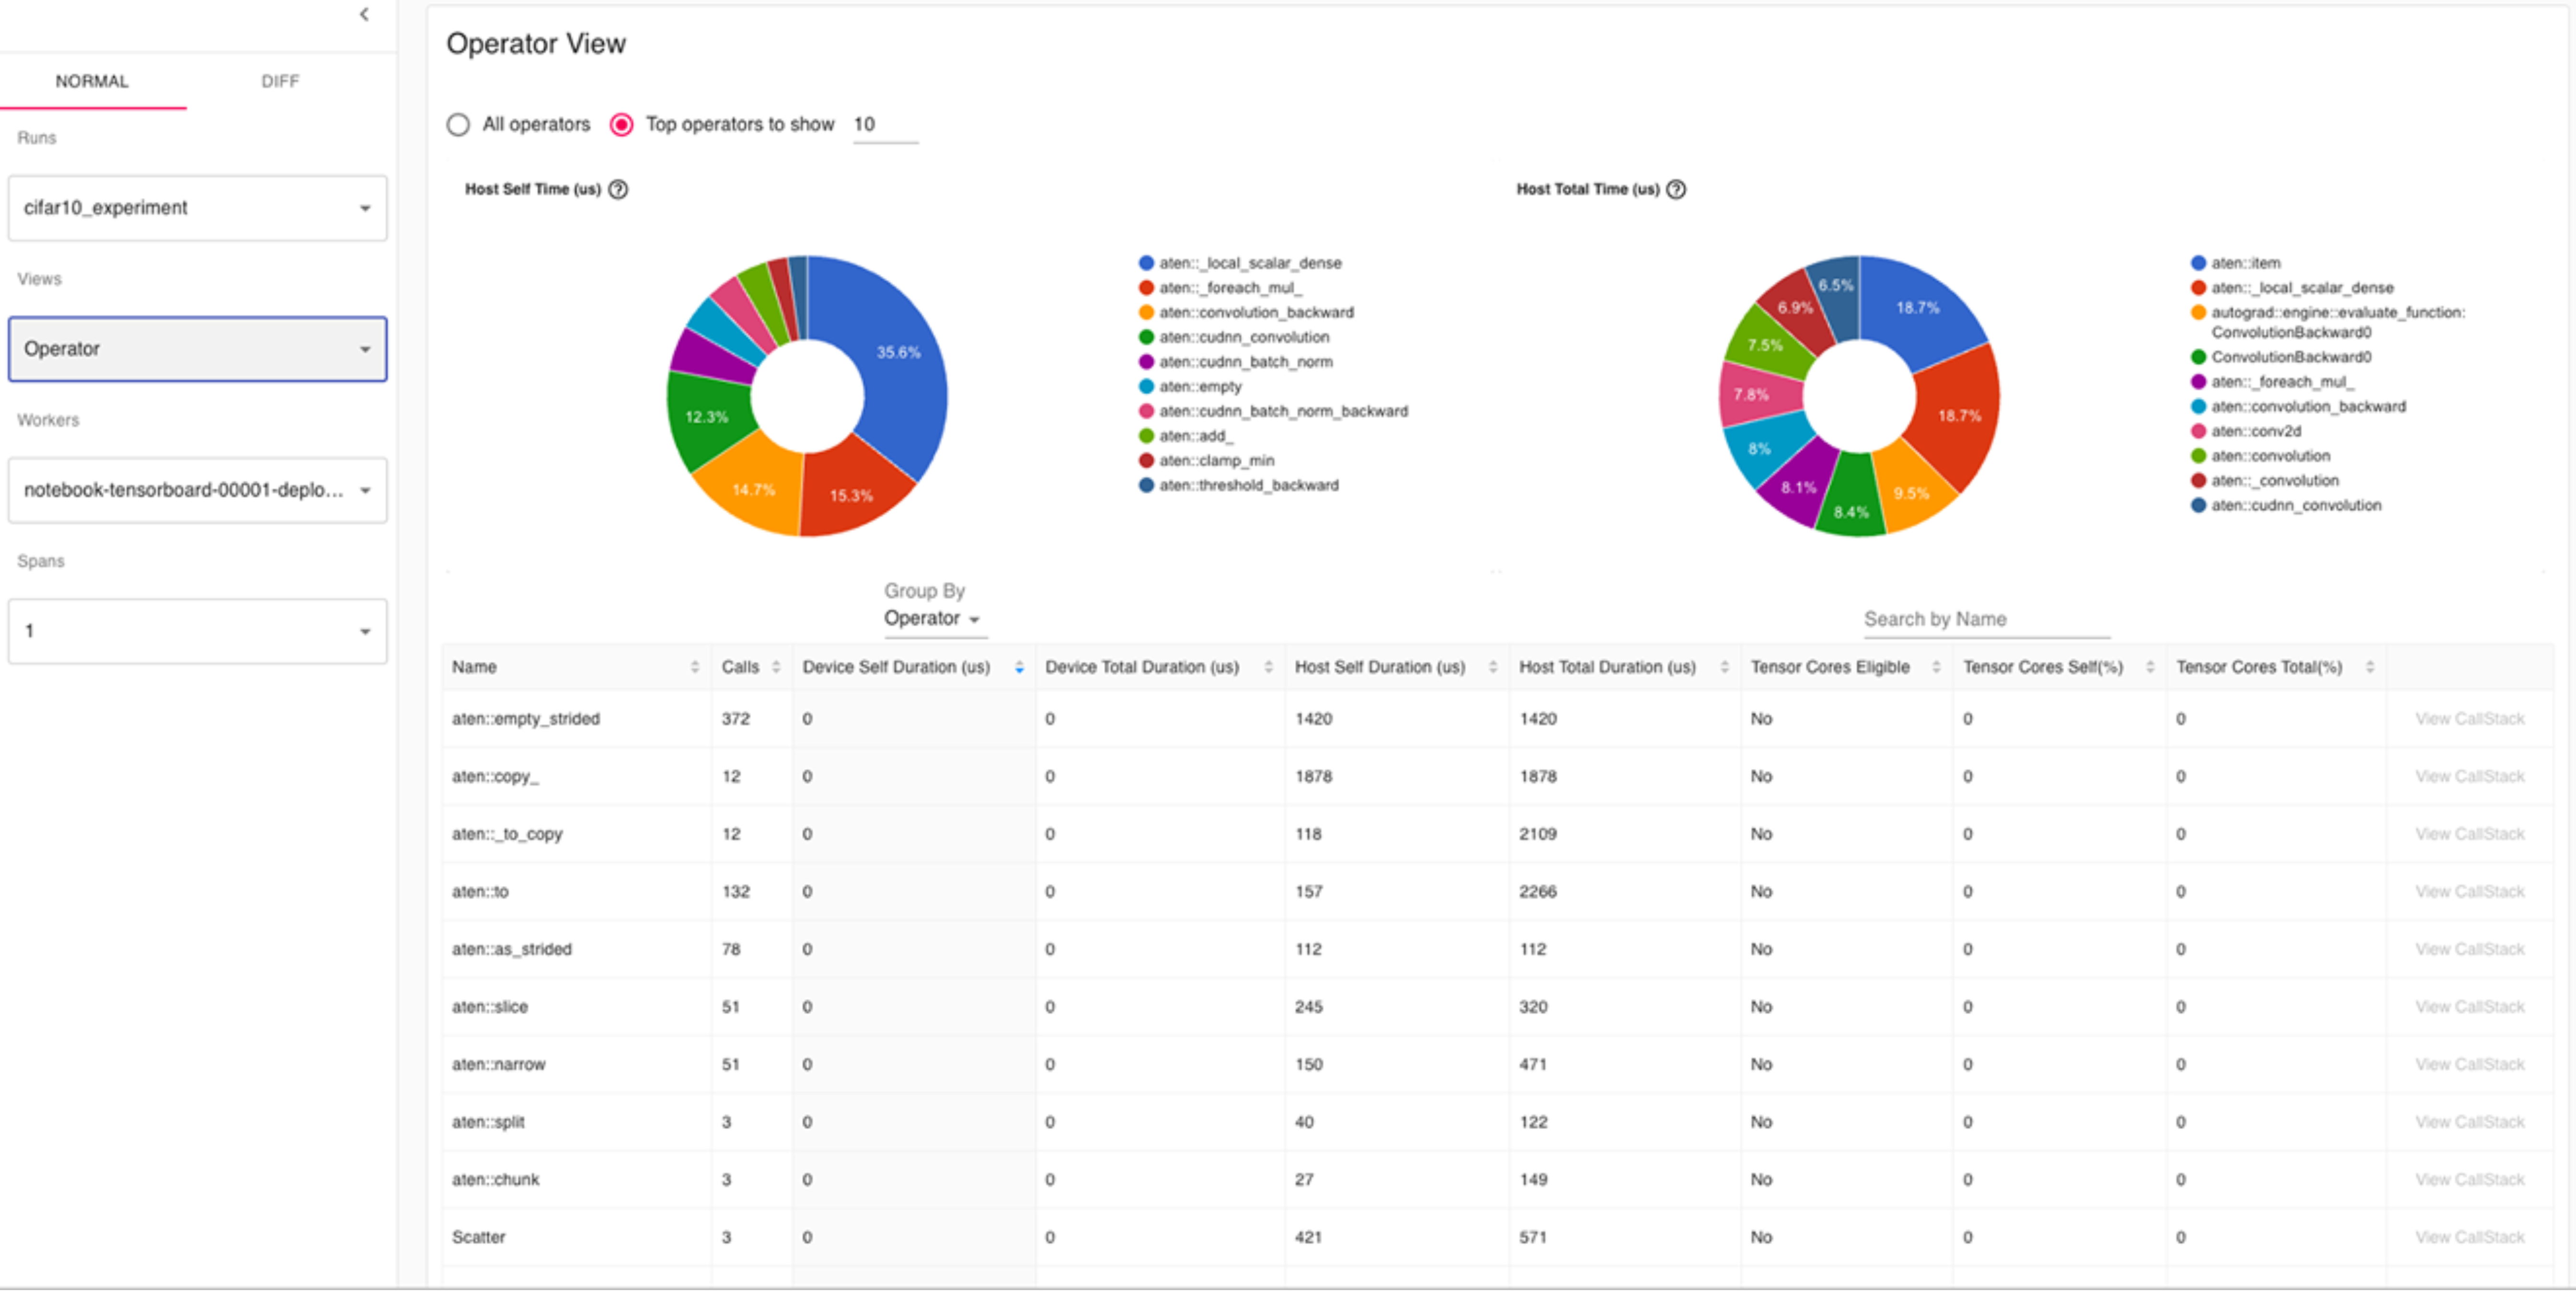The width and height of the screenshot is (2576, 1292).
Task: Sort table by Name column sort icon
Action: pos(694,667)
